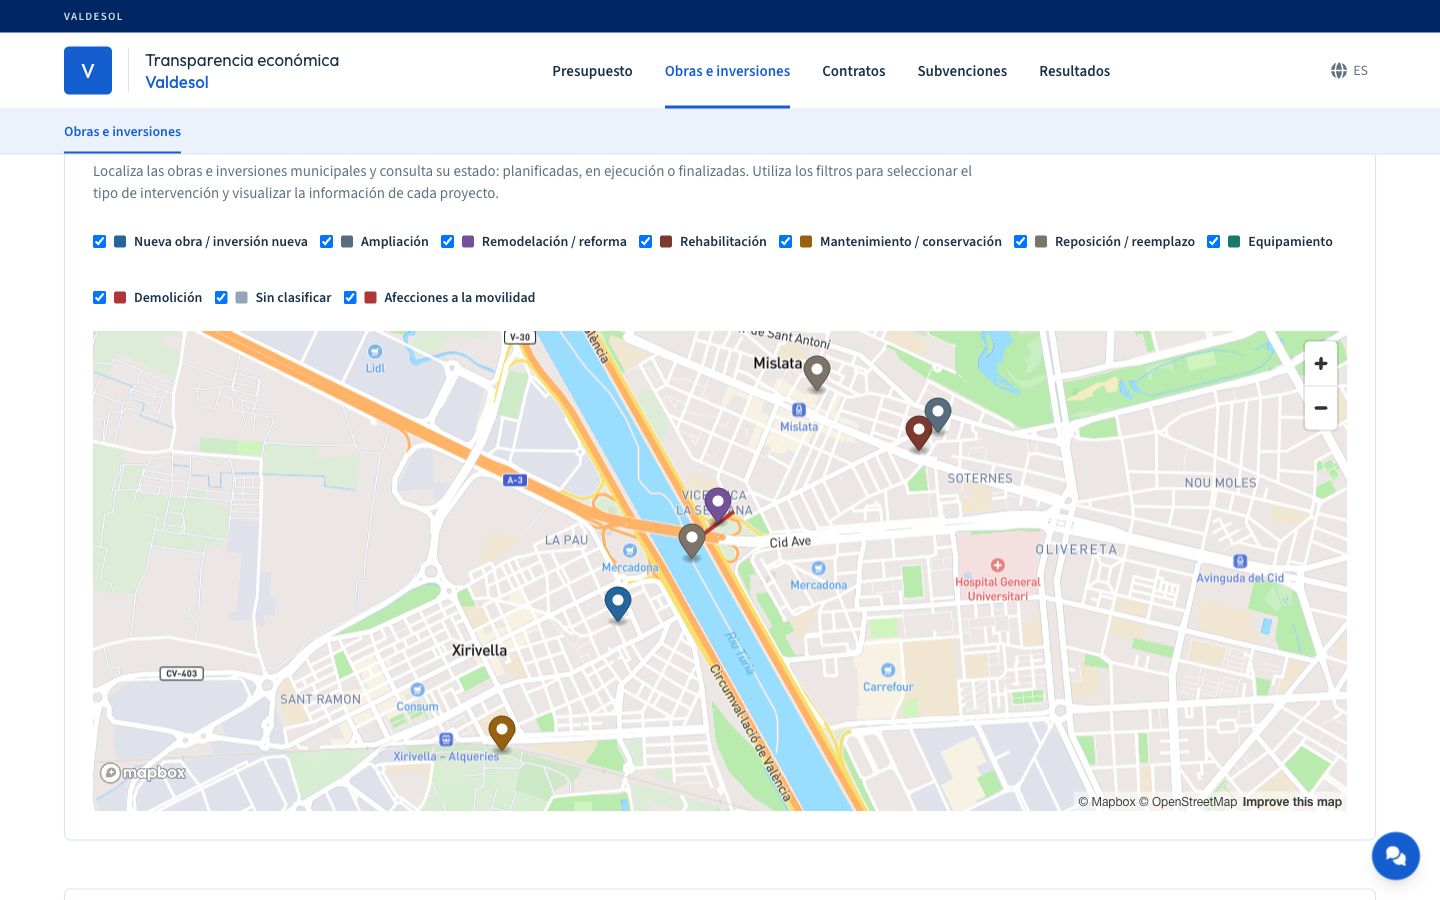Click the Carrefour label on the map
This screenshot has width=1440, height=900.
coord(888,687)
